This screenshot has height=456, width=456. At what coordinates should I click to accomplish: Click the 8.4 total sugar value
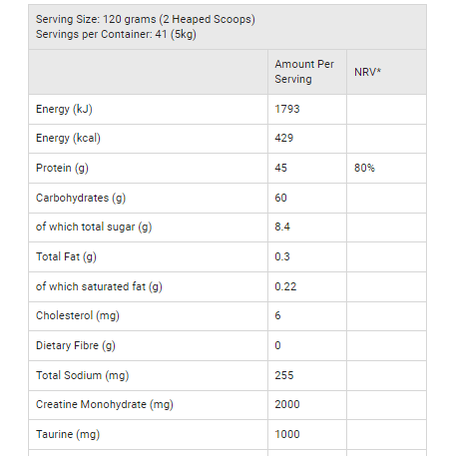click(x=282, y=227)
